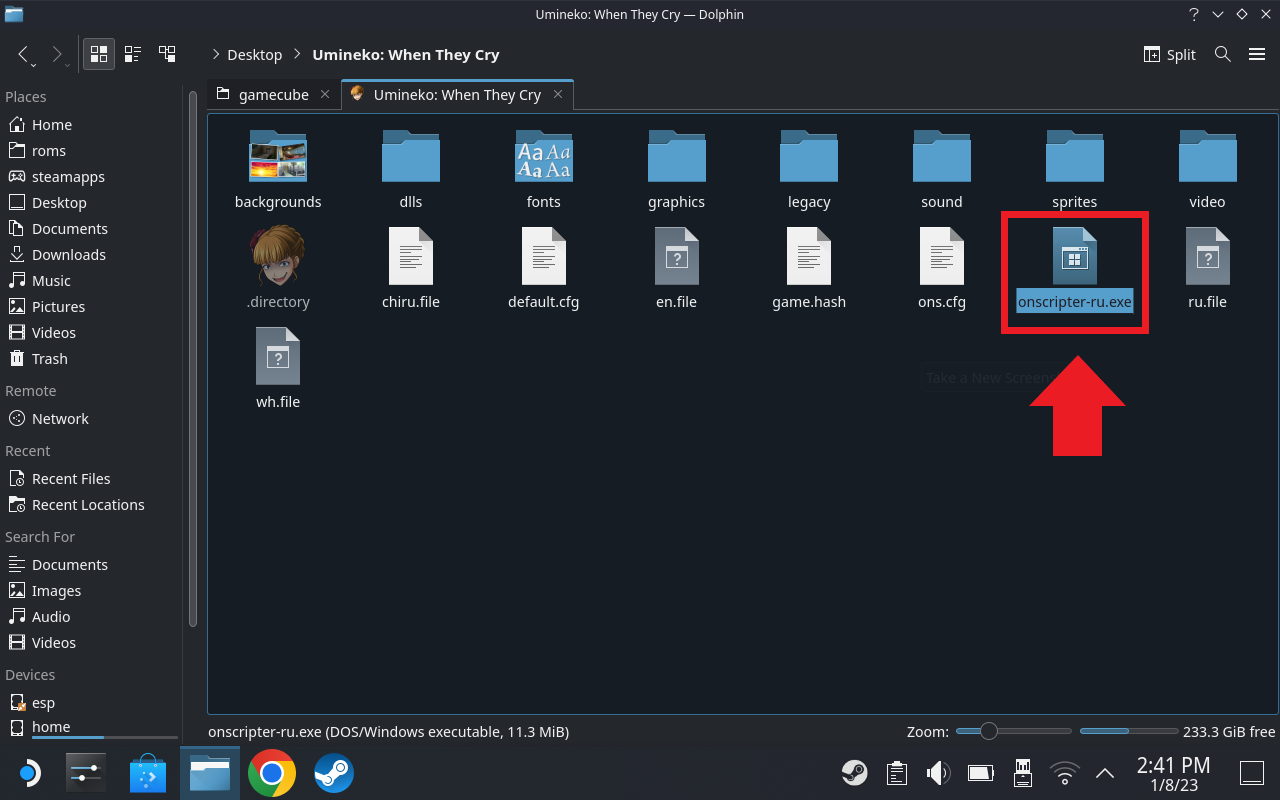
Task: Click Desktop in the breadcrumb path
Action: coord(255,55)
